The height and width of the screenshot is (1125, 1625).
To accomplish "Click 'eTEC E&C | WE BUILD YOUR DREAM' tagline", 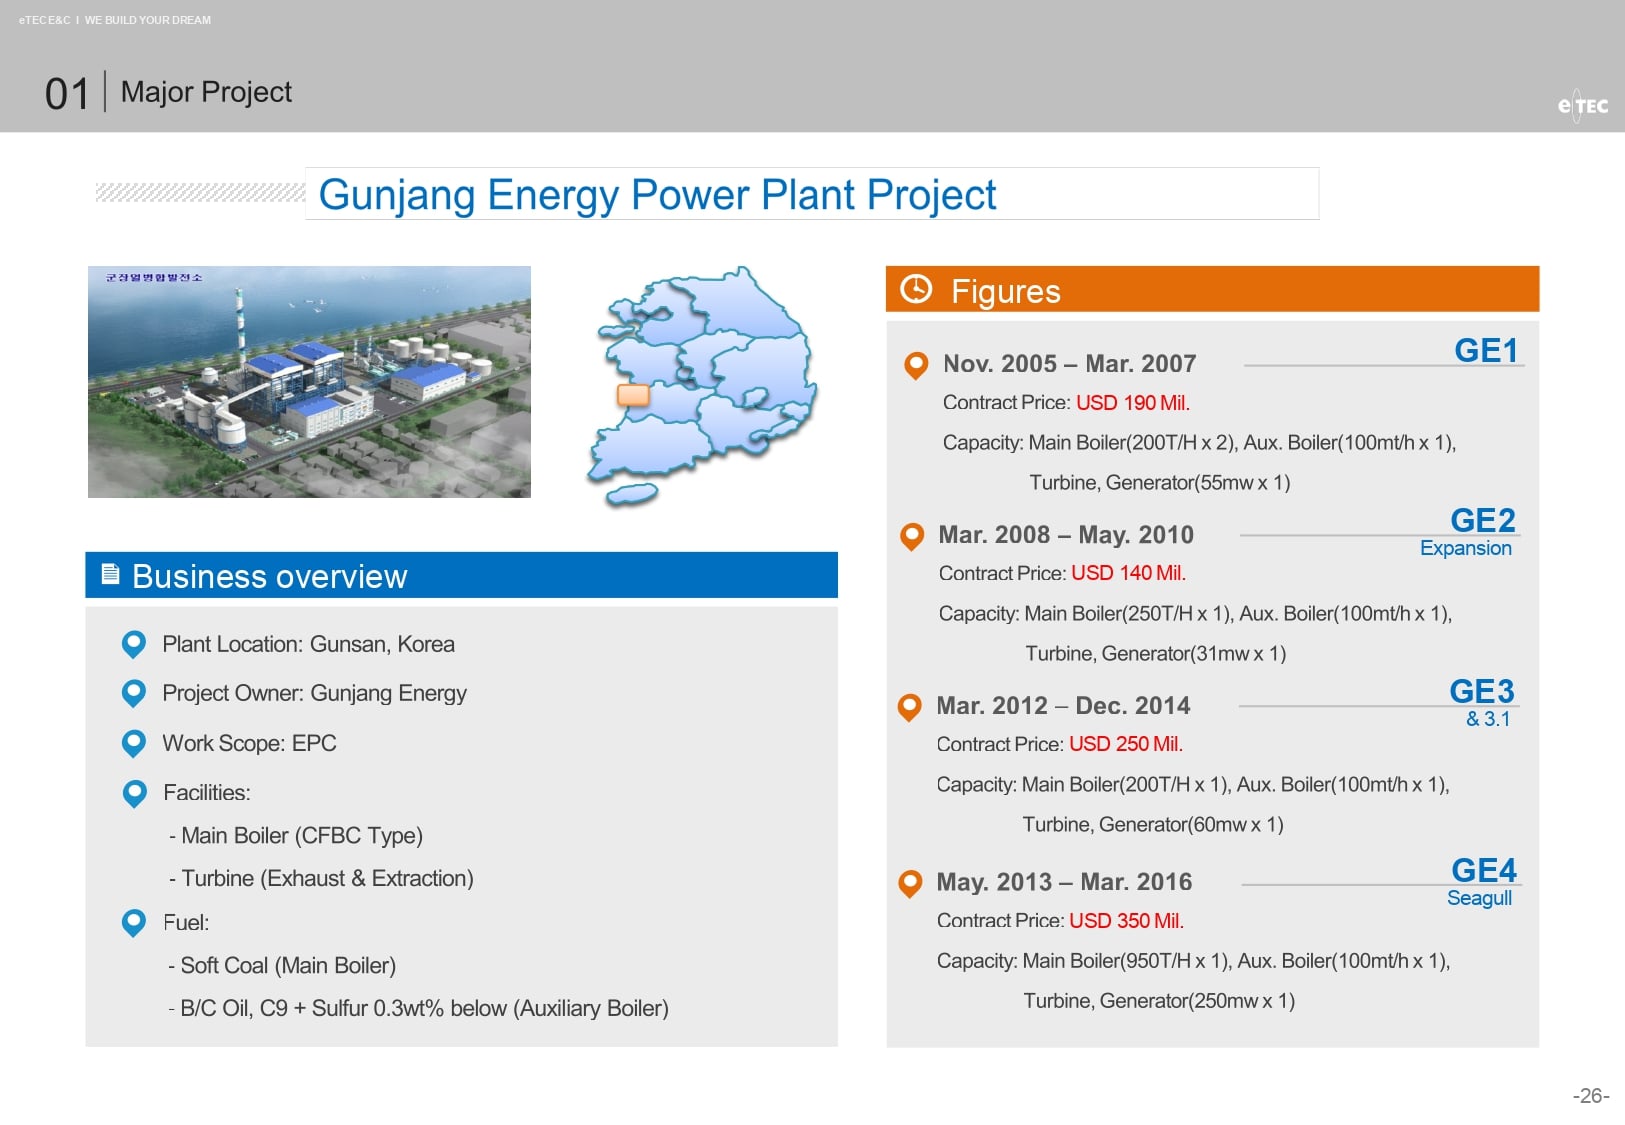I will 115,20.
